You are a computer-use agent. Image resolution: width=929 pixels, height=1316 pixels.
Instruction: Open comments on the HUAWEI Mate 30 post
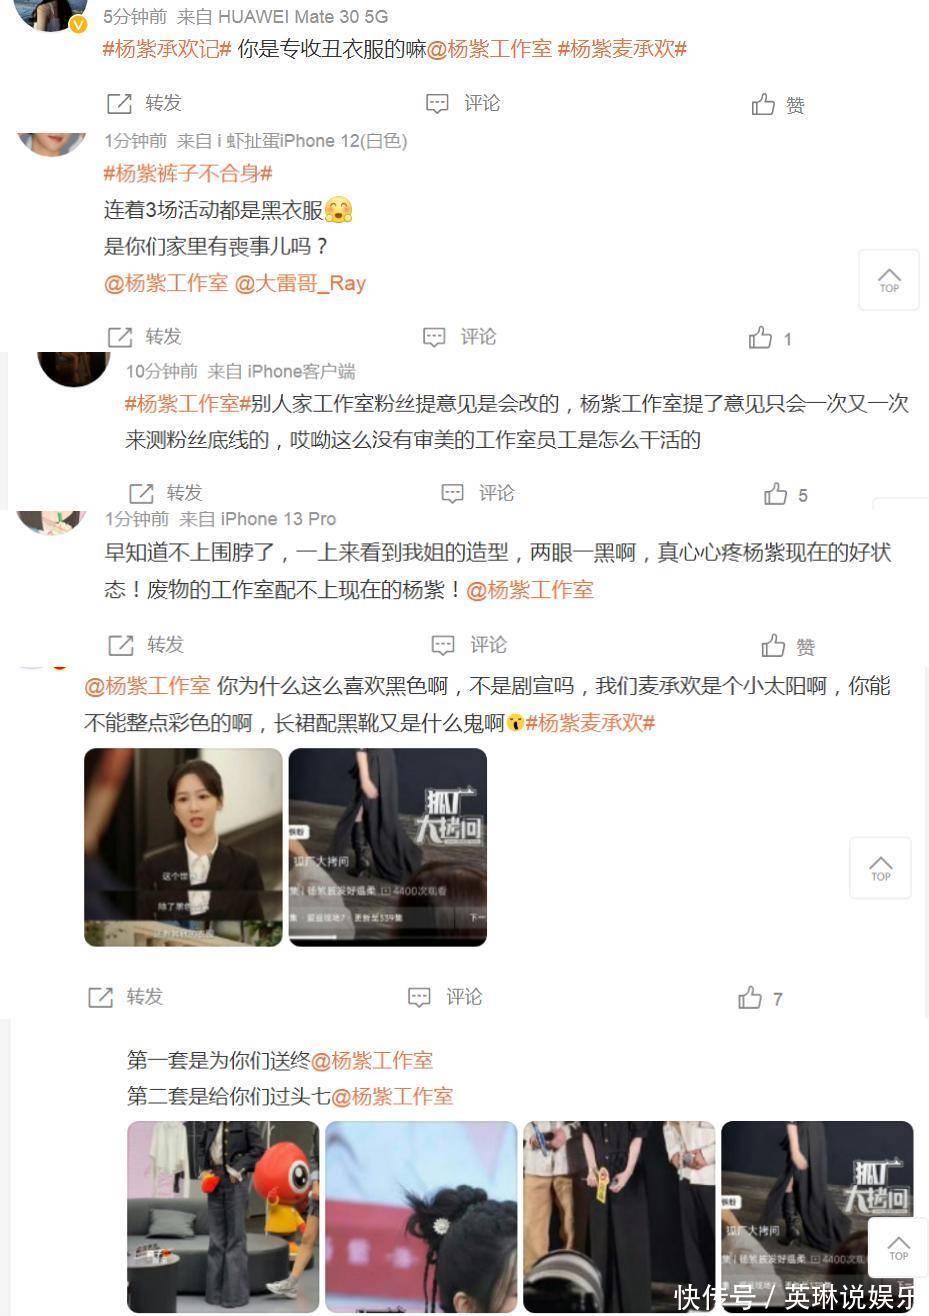coord(463,103)
